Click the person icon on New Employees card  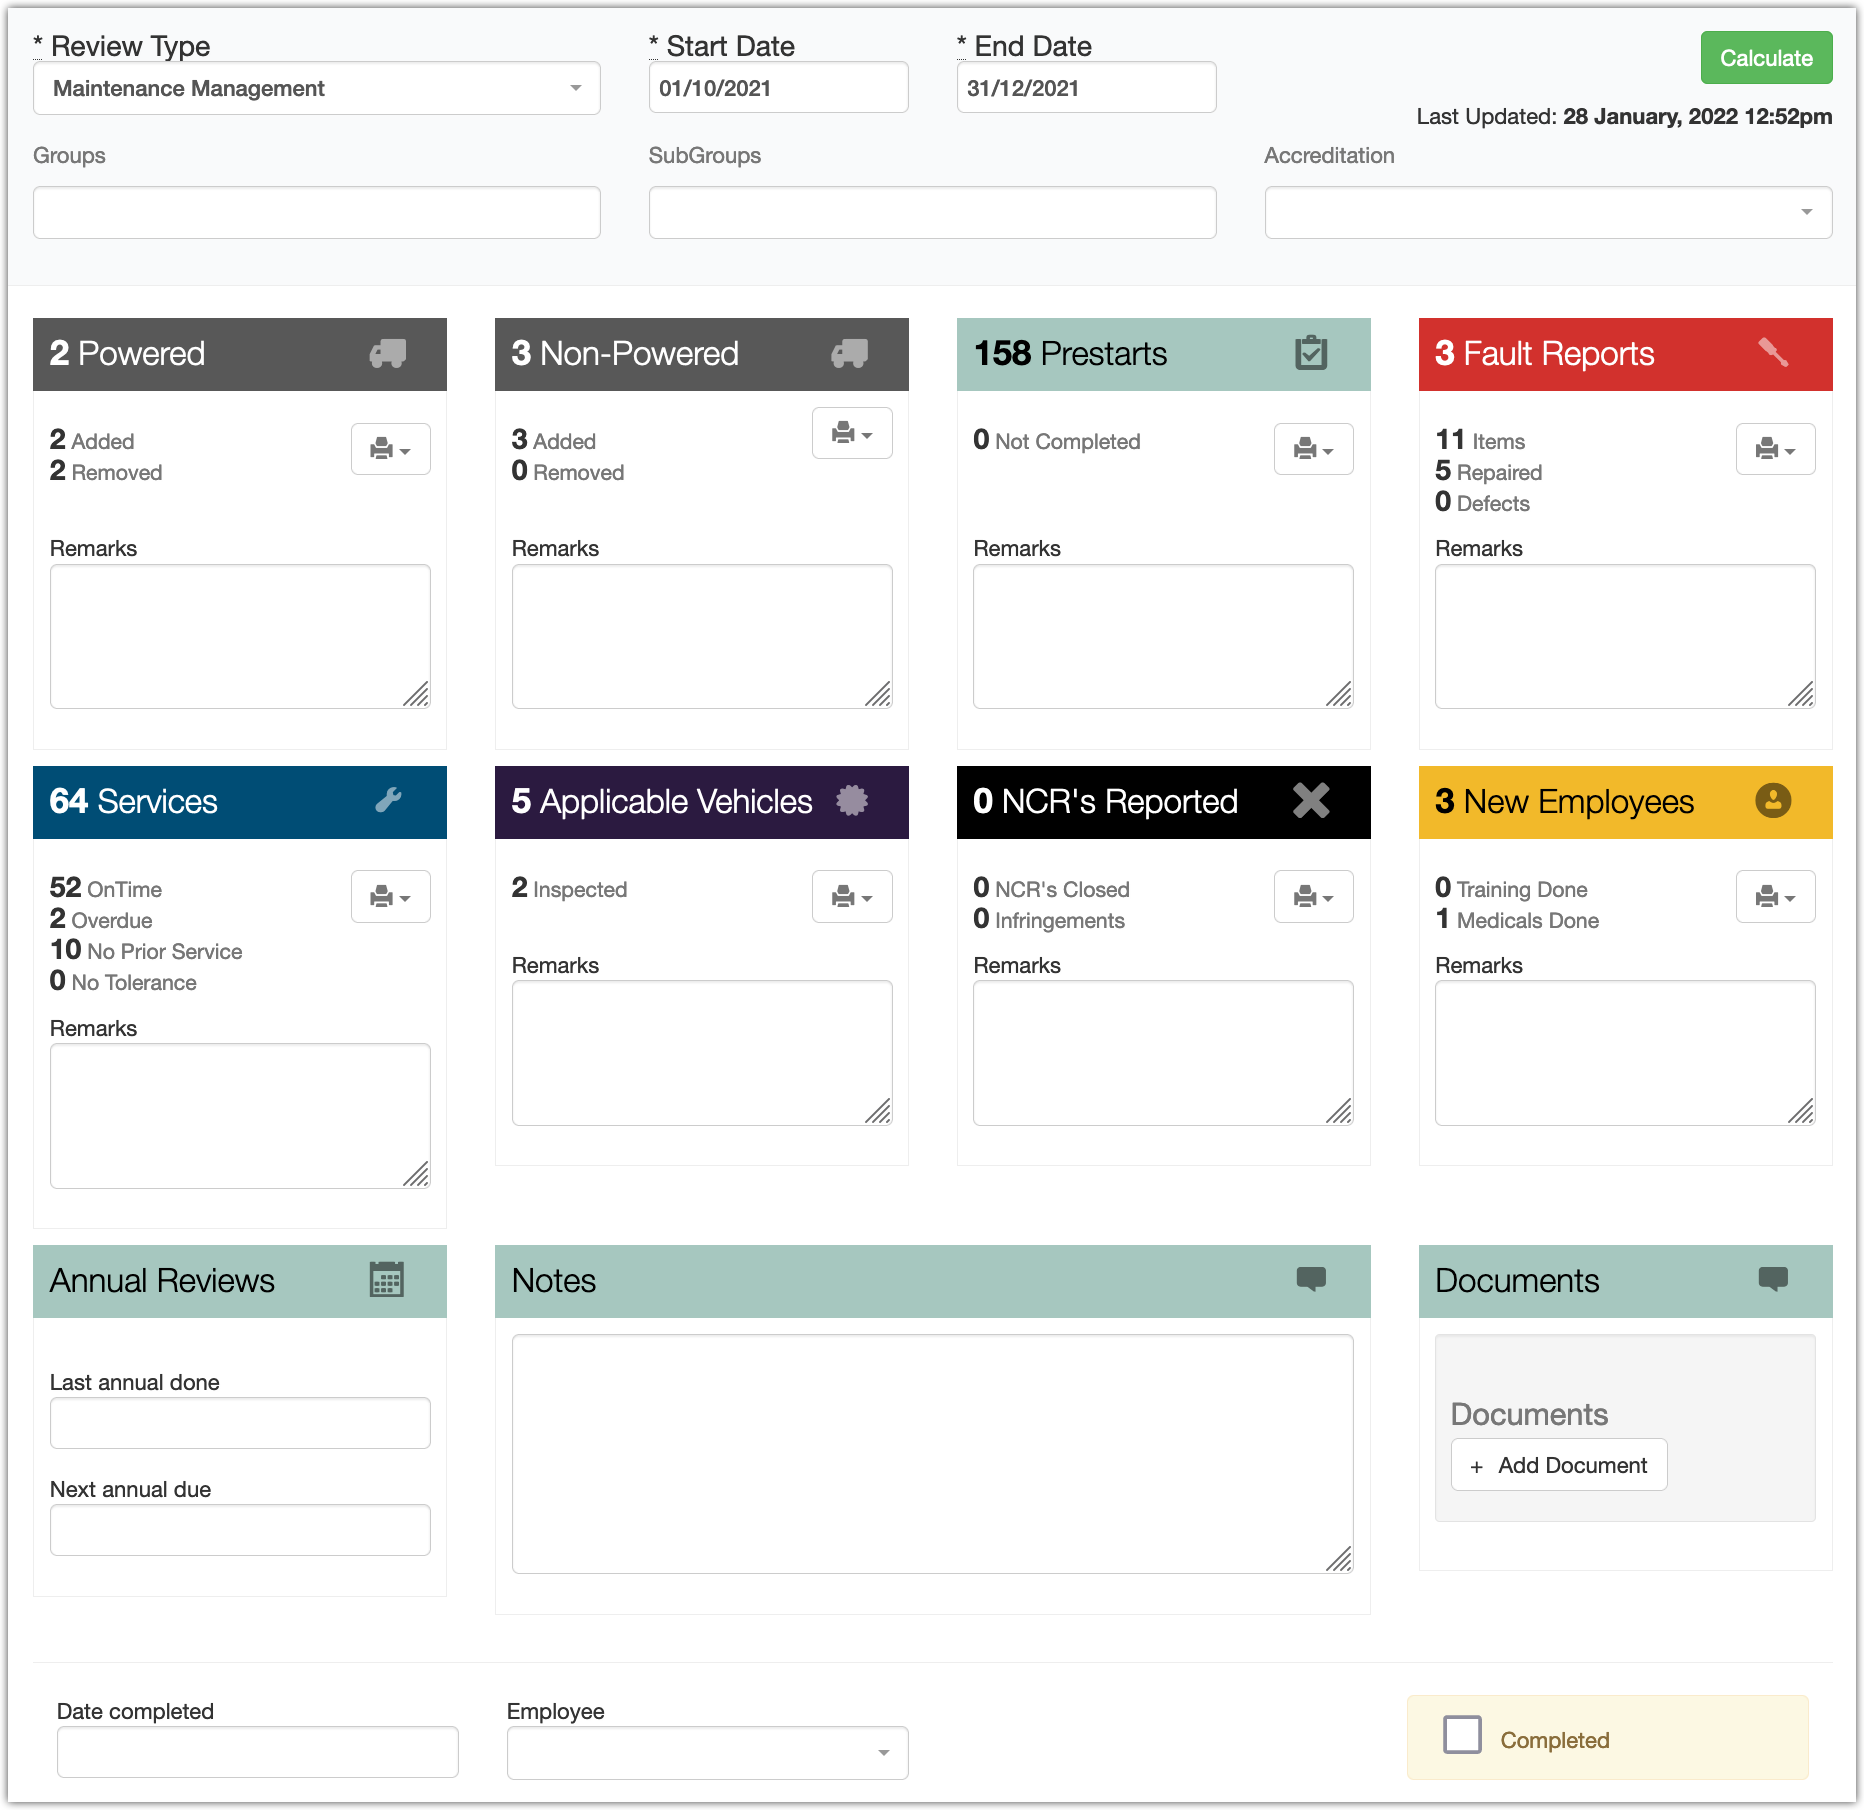[1773, 800]
